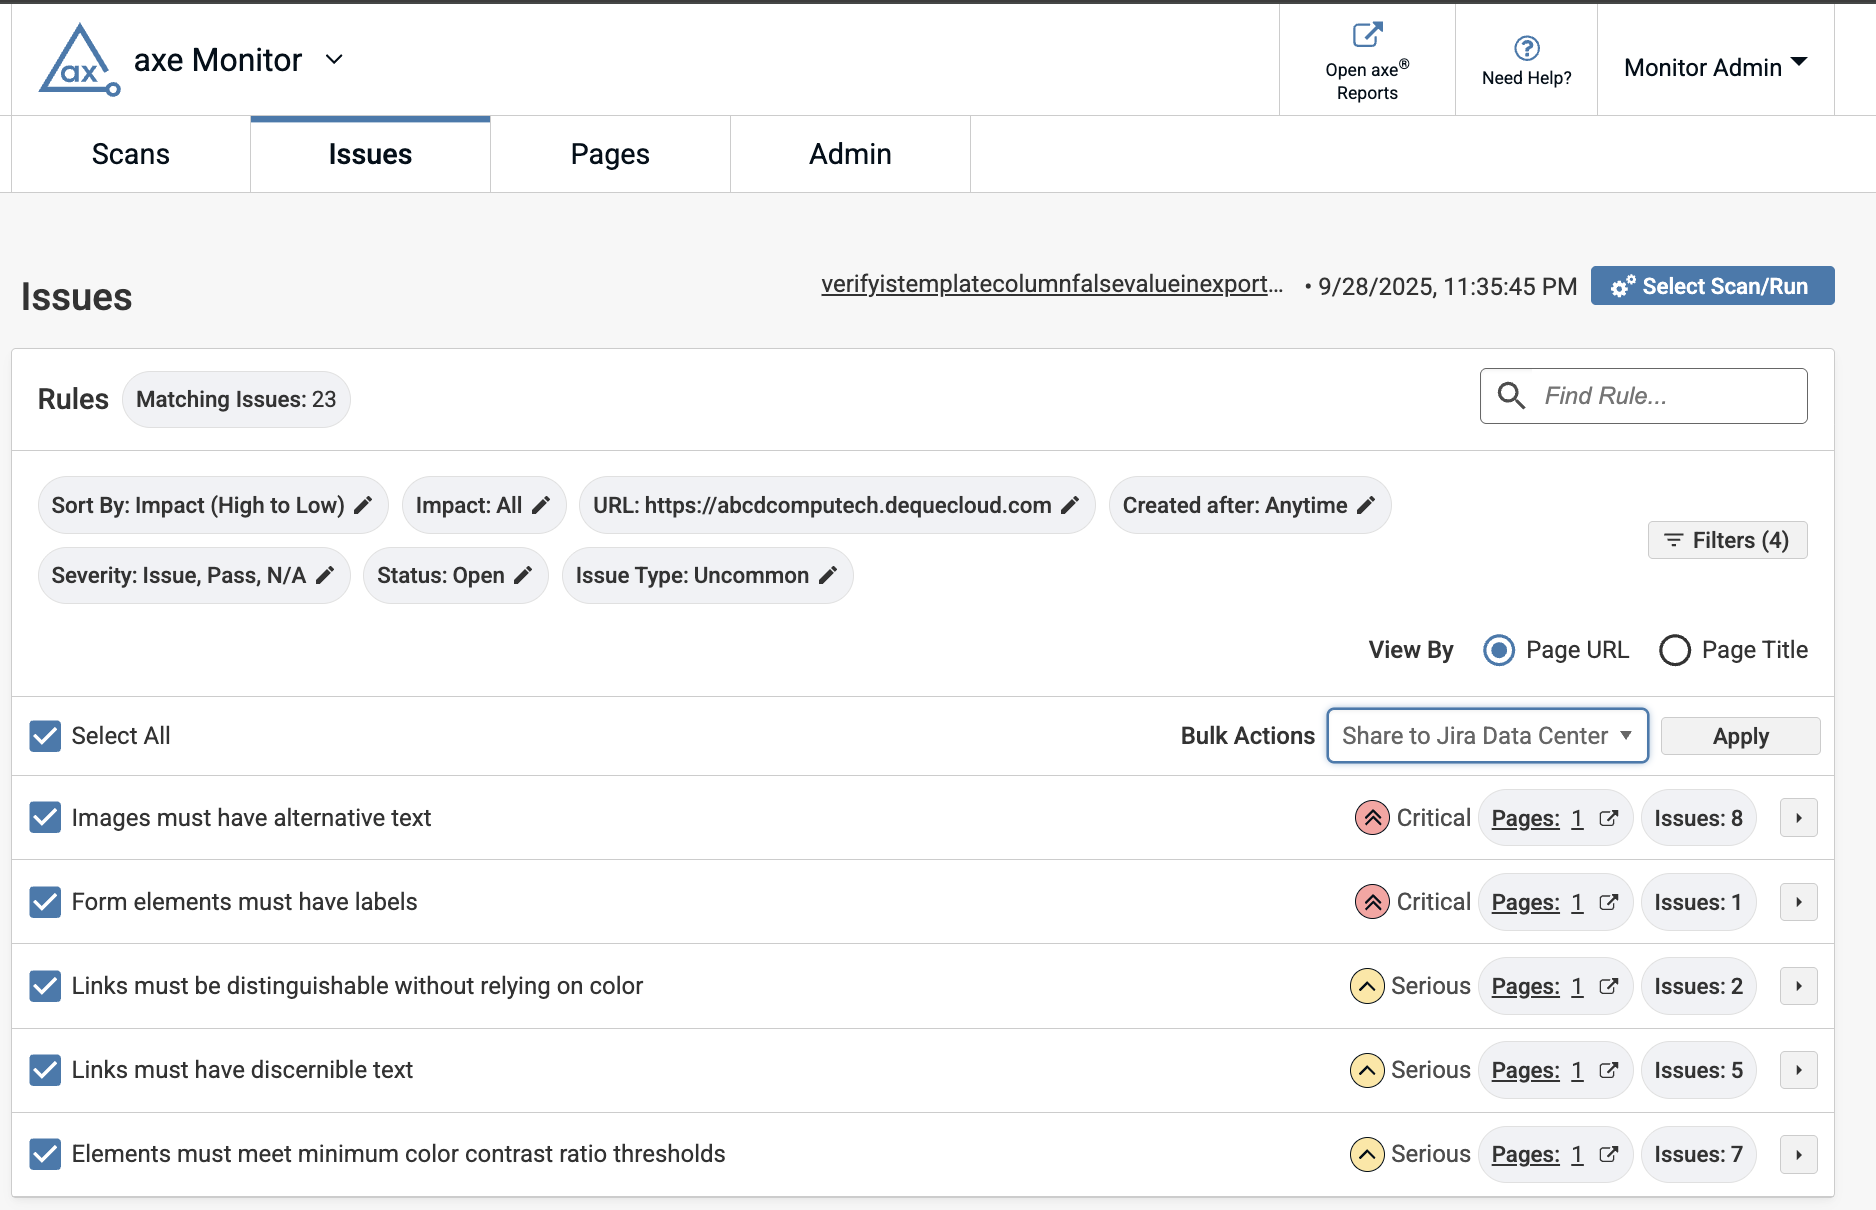Uncheck the Select All checkbox

coord(45,736)
